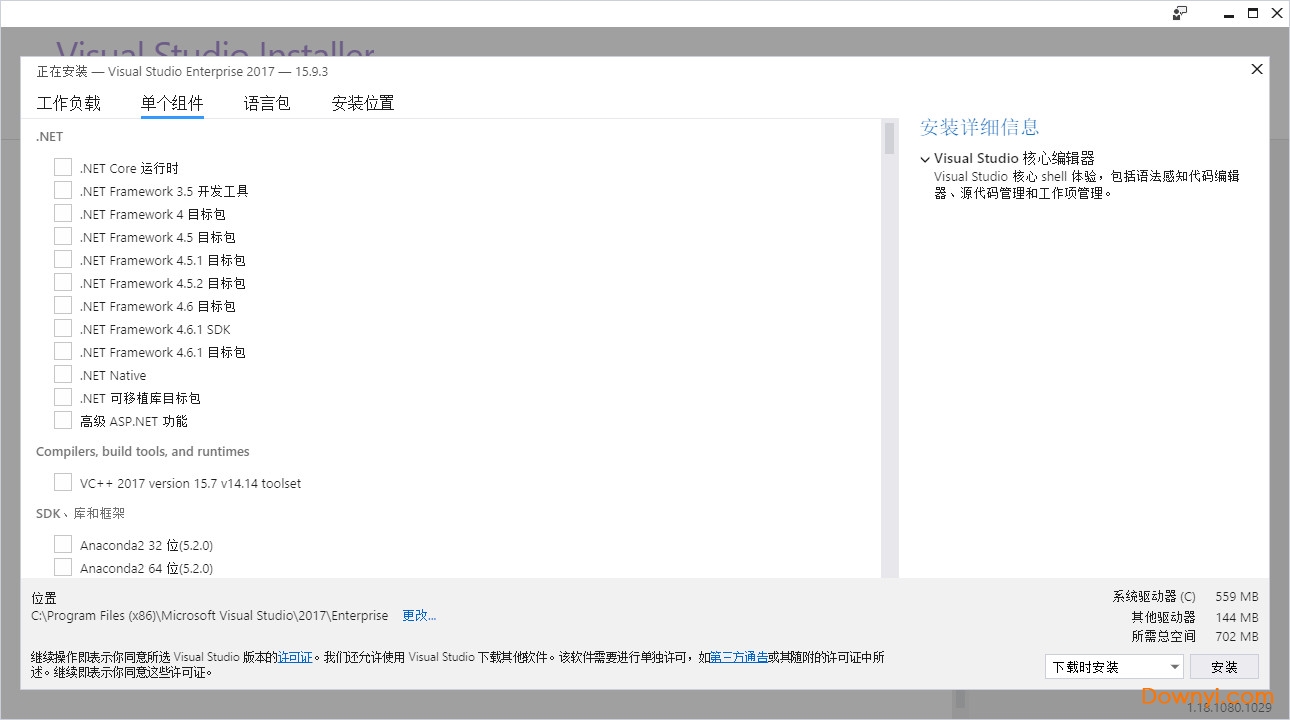This screenshot has height=720, width=1290.
Task: Check the .NET Core 运行时 checkbox
Action: (x=63, y=167)
